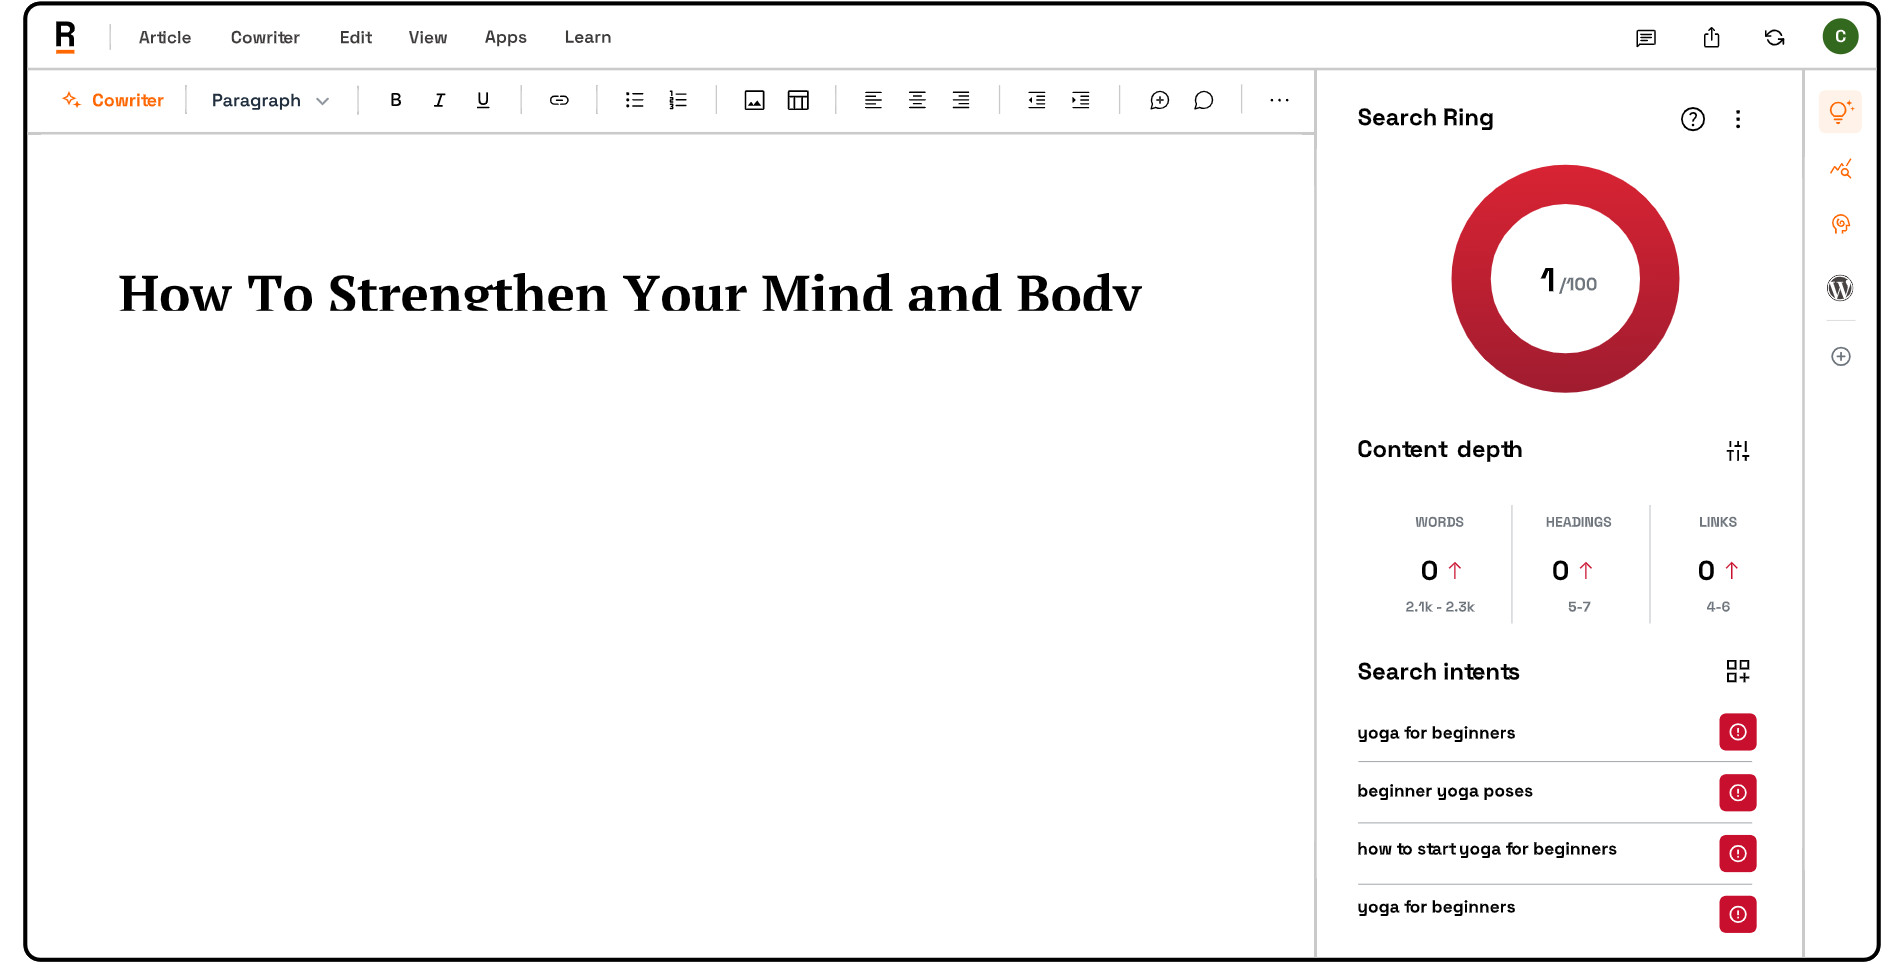Open Search Ring more options menu

(1738, 119)
